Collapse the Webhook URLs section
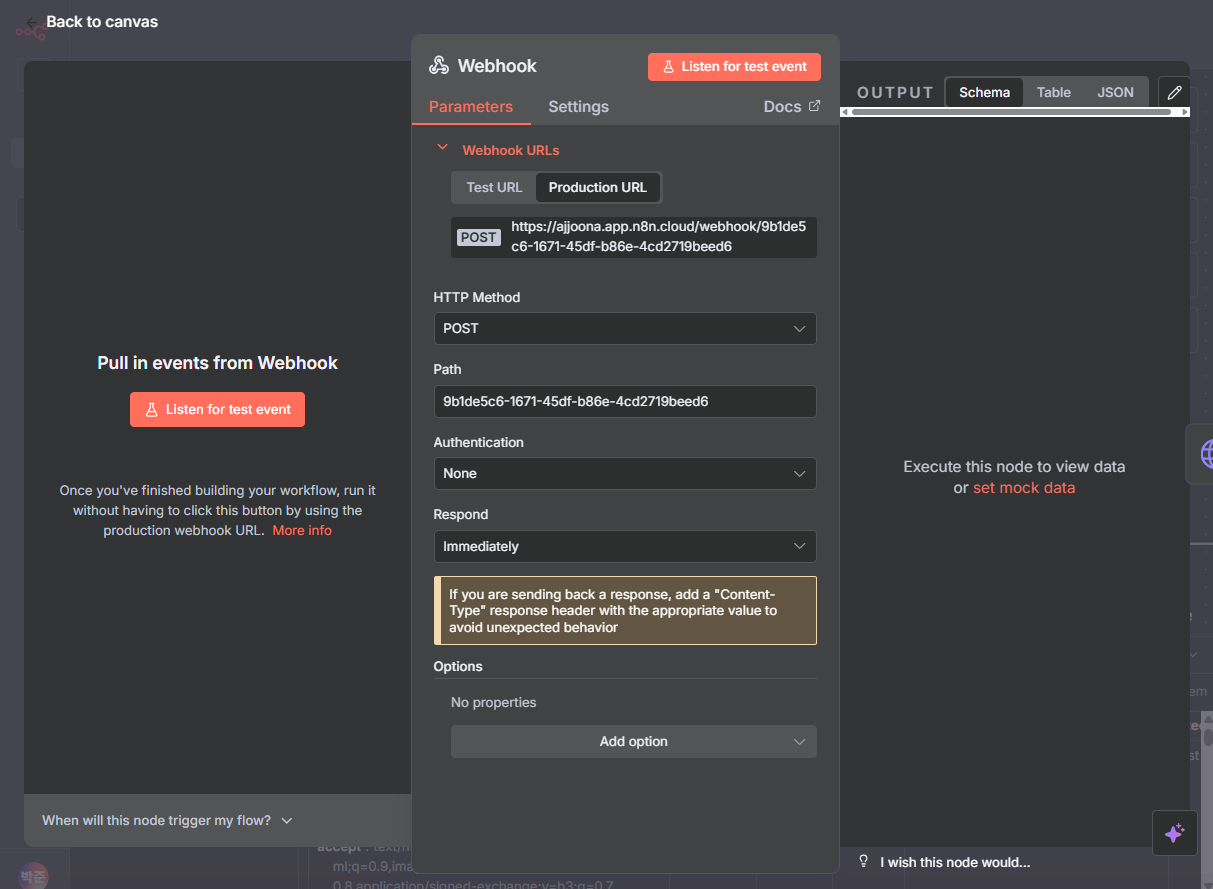This screenshot has height=889, width=1213. (442, 149)
